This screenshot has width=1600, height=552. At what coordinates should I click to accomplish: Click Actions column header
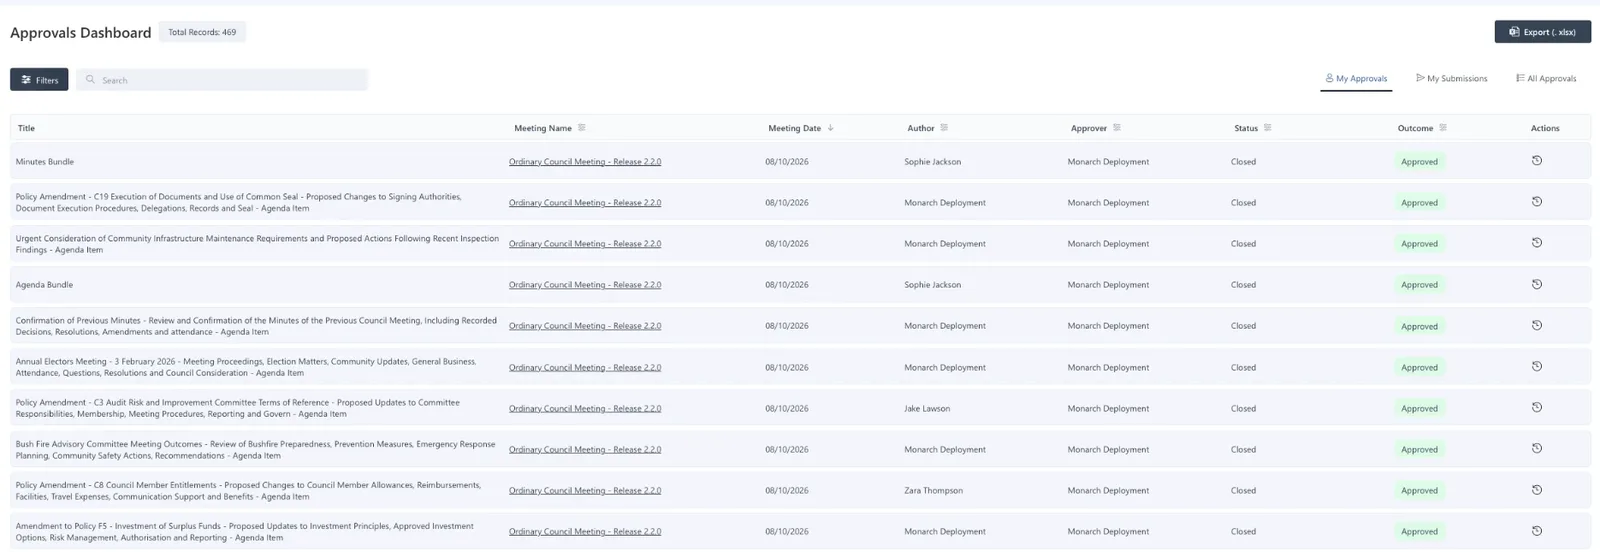tap(1545, 128)
